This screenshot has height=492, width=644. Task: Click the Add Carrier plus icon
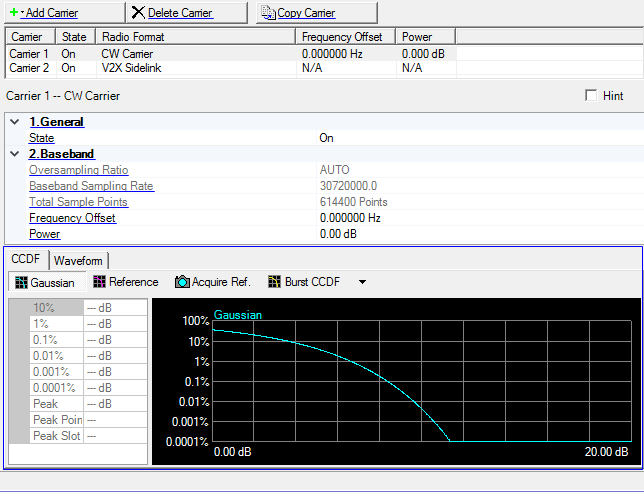(13, 13)
